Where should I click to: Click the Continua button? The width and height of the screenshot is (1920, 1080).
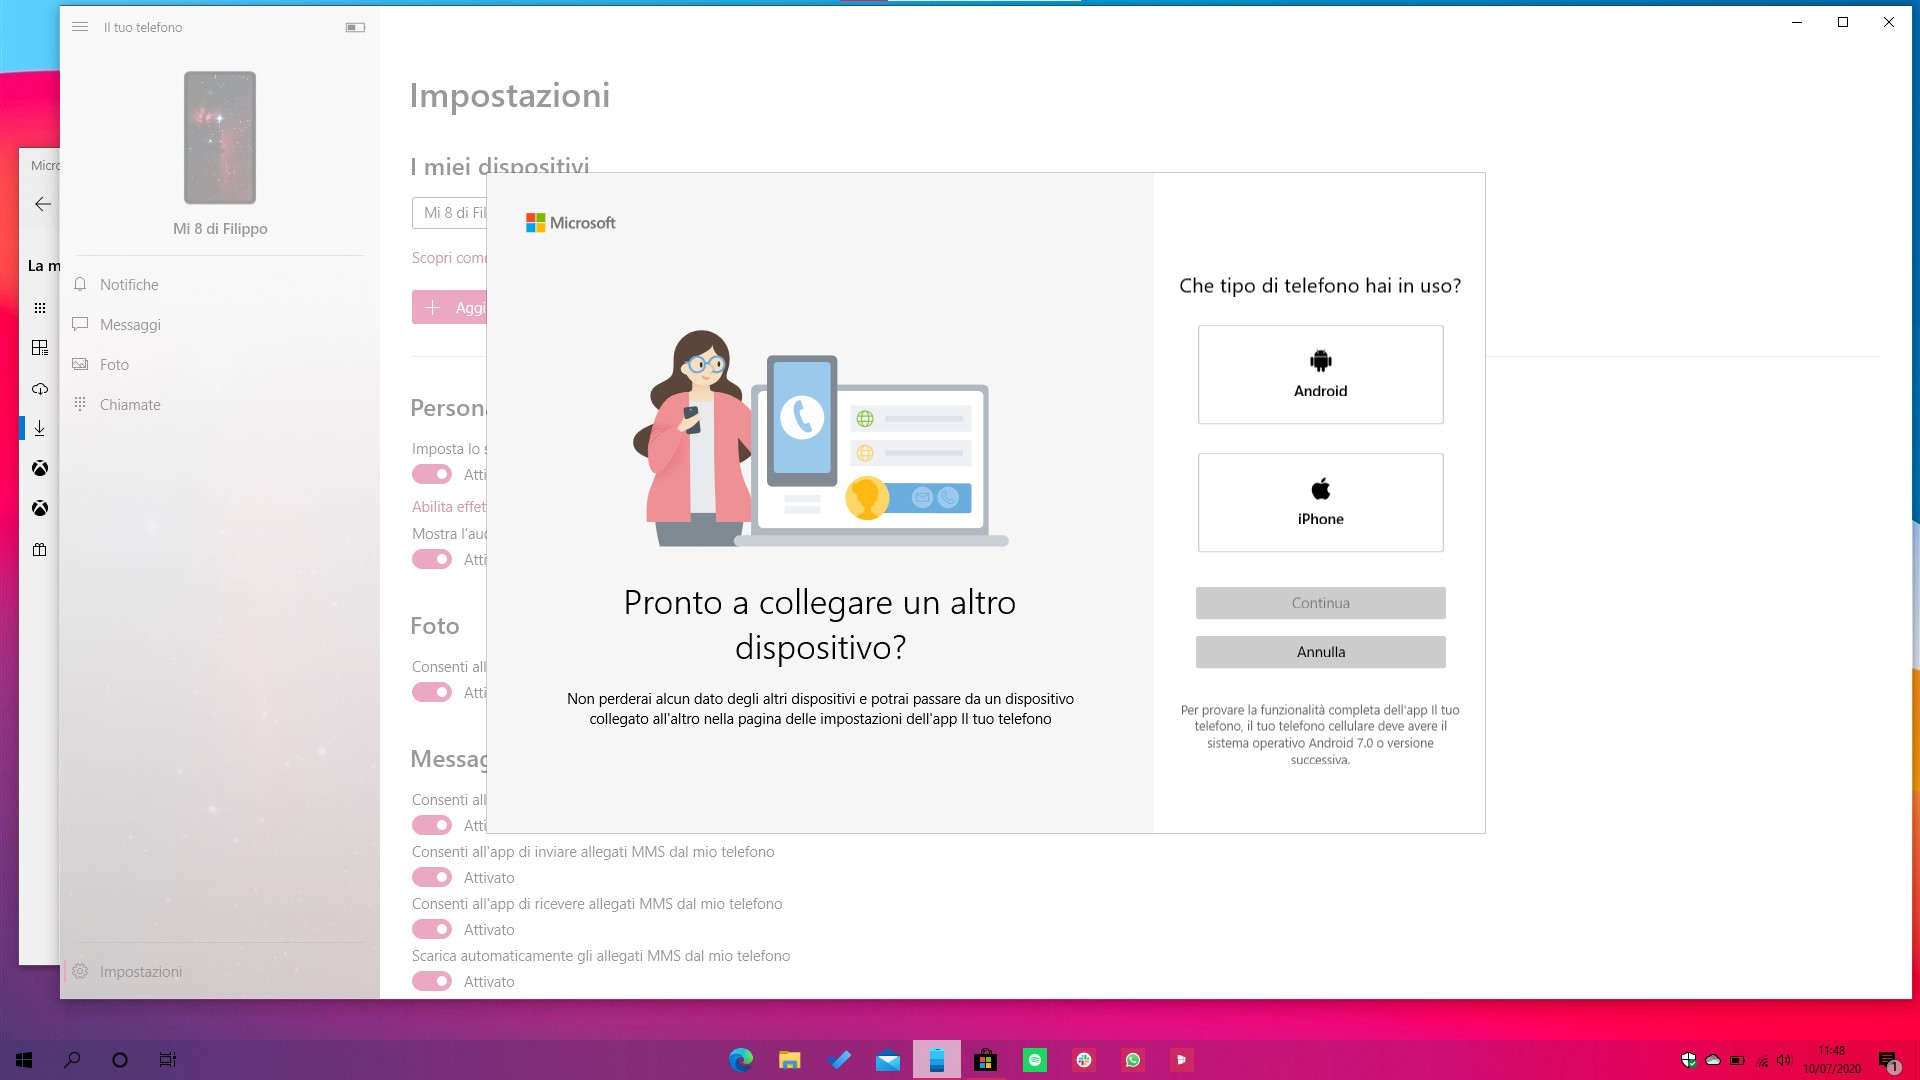click(1320, 603)
